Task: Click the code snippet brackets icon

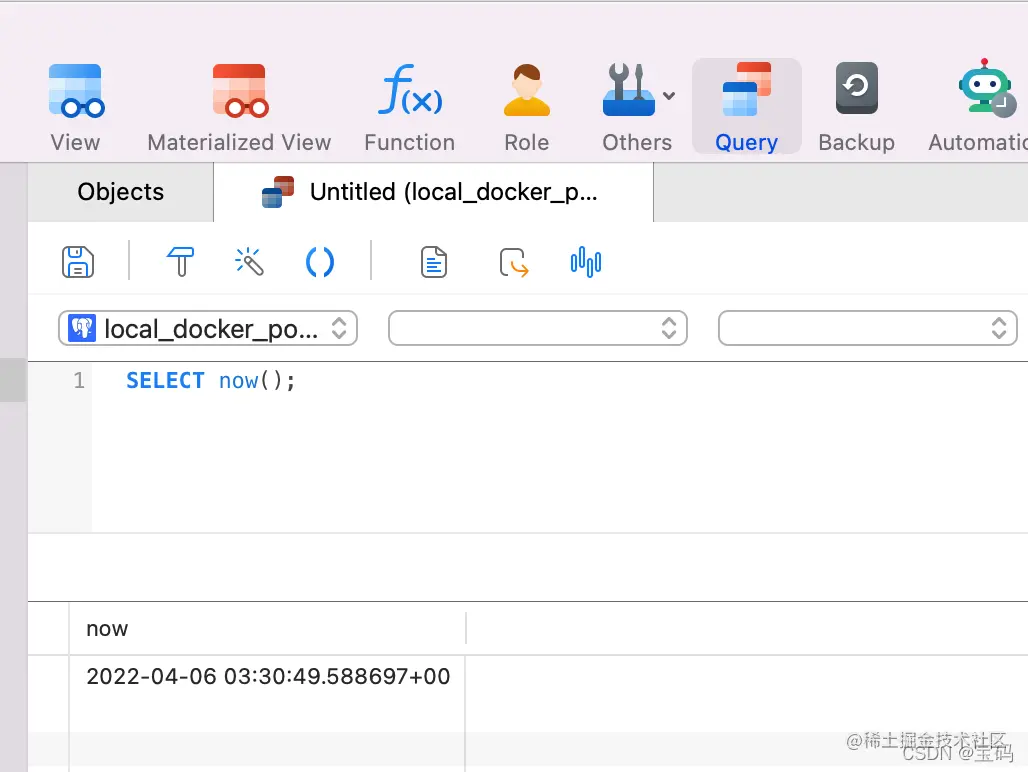Action: tap(320, 261)
